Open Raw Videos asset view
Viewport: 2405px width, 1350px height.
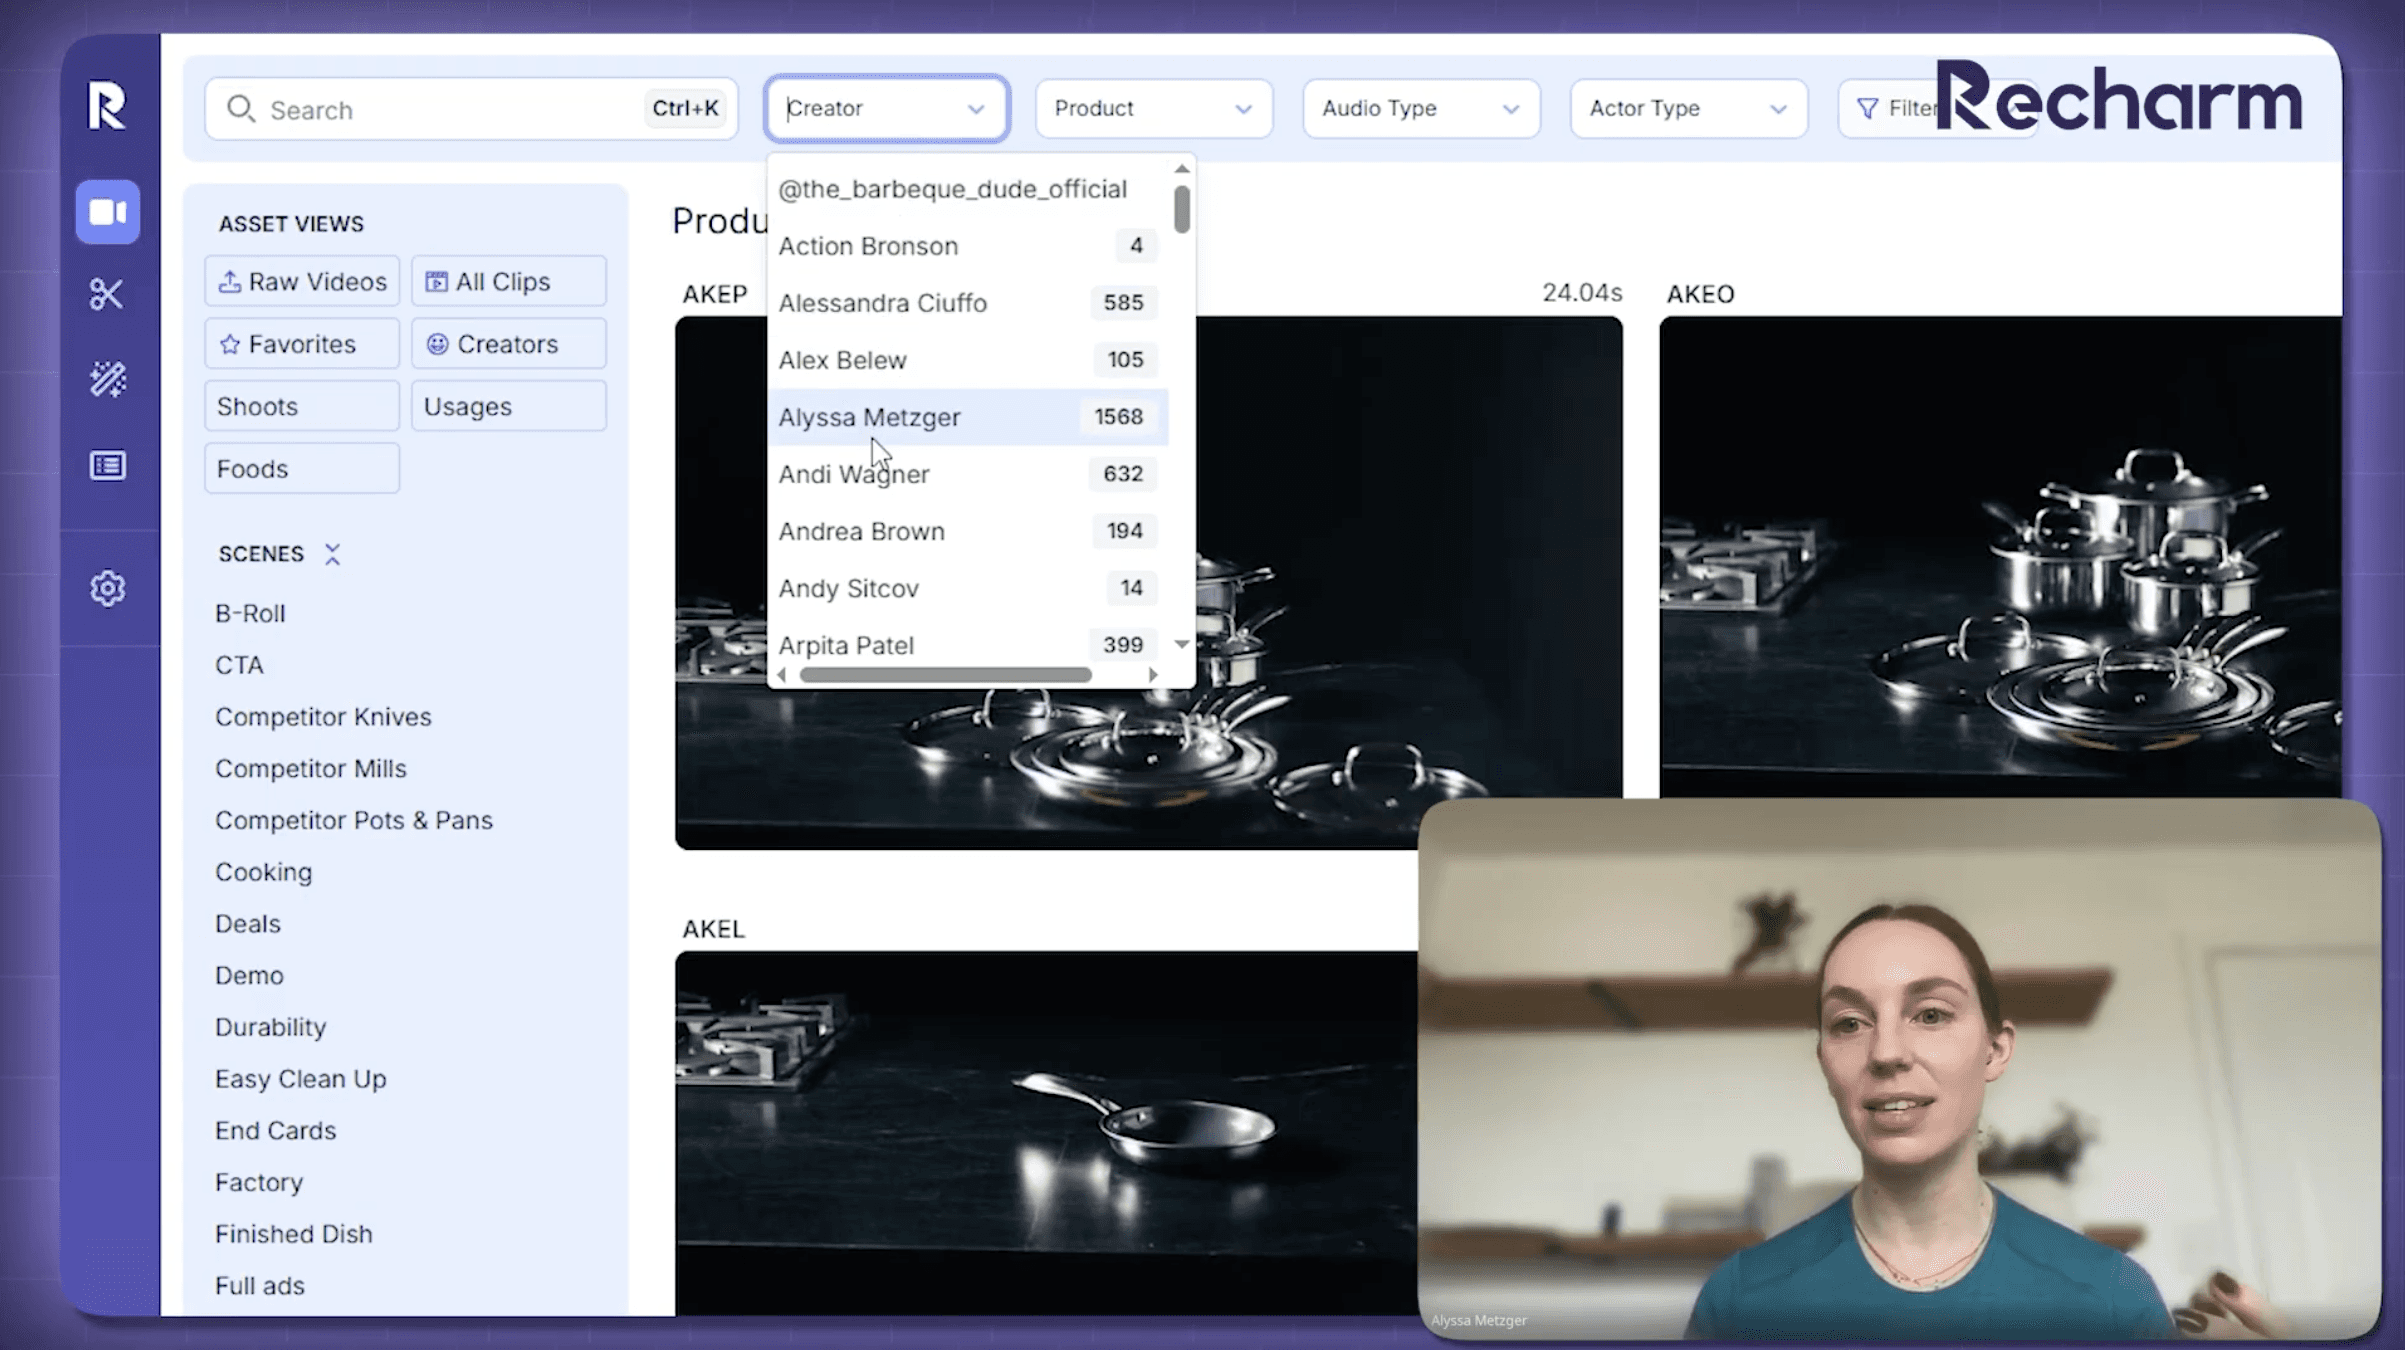click(302, 282)
